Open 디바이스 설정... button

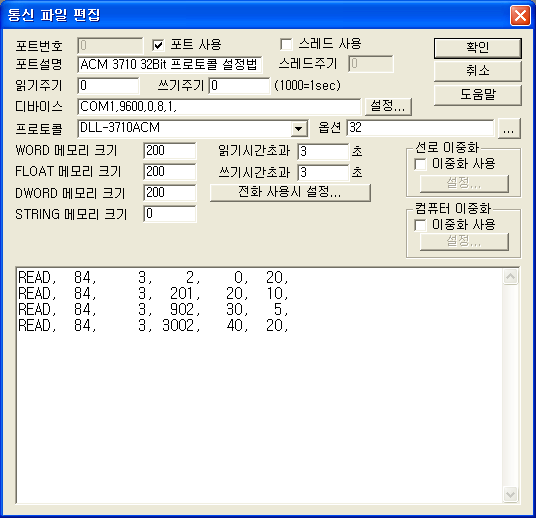[388, 106]
